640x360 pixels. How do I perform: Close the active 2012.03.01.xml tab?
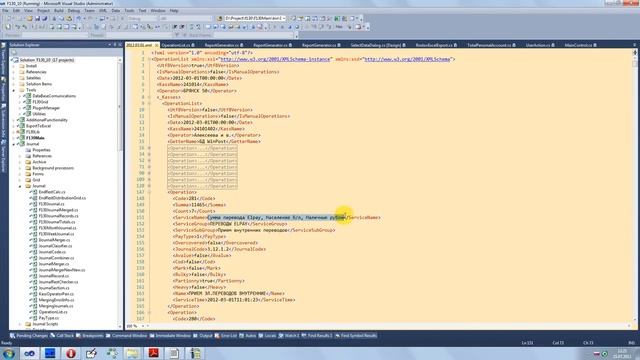point(156,45)
